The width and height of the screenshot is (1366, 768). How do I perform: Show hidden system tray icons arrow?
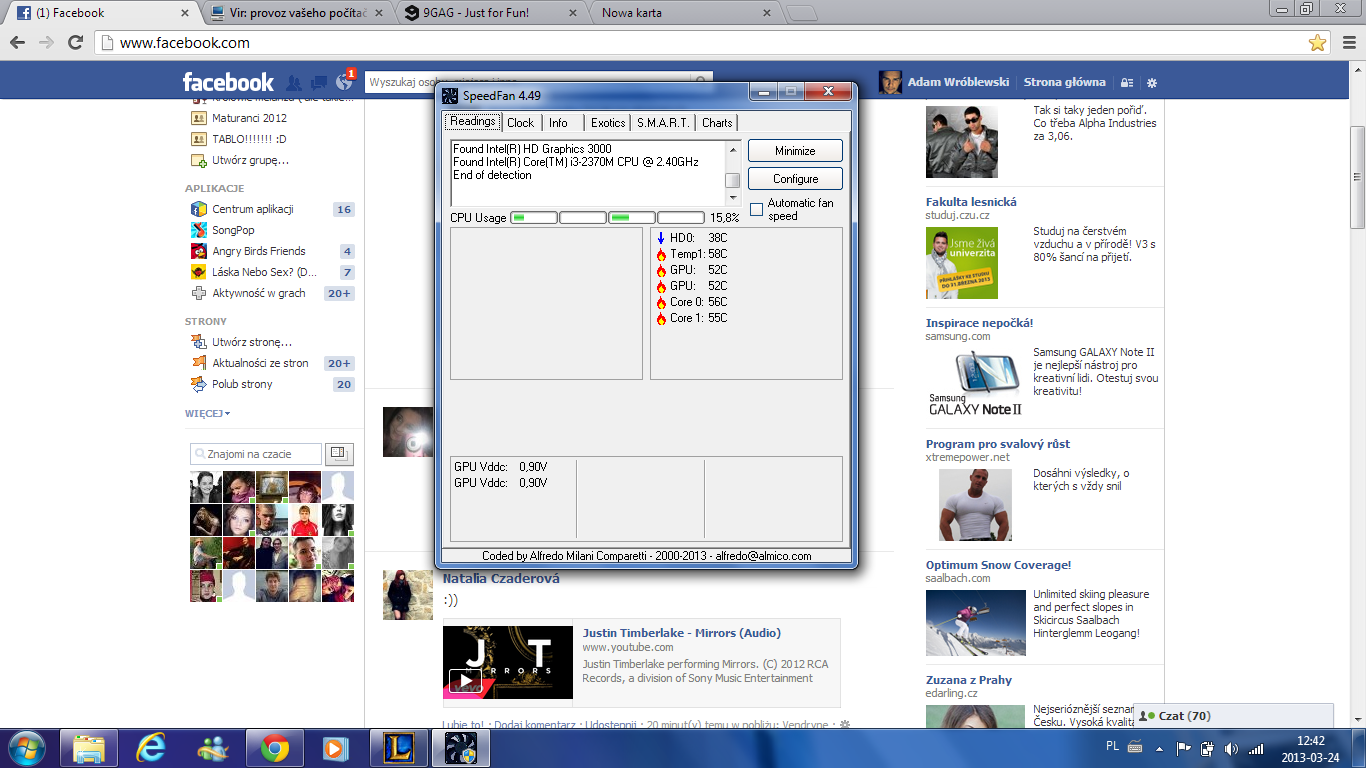tap(1161, 748)
